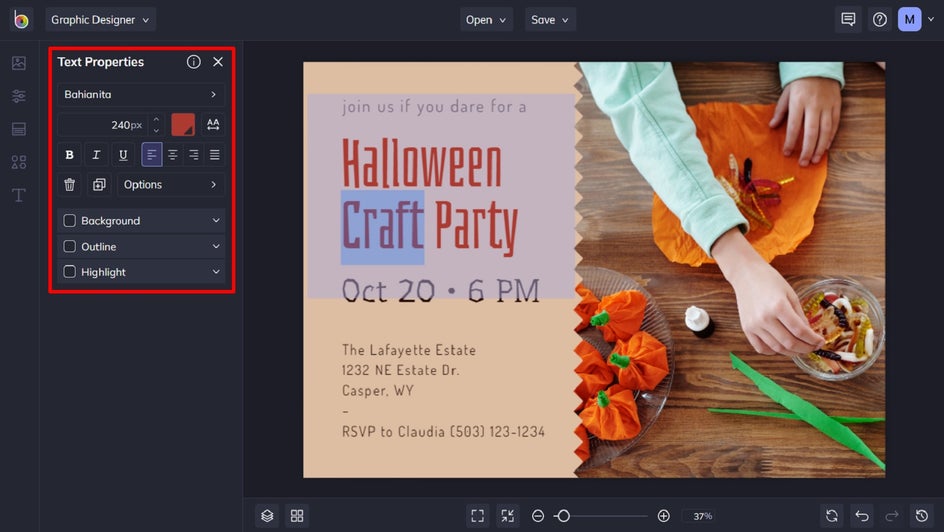Close the Text Properties panel

click(218, 61)
